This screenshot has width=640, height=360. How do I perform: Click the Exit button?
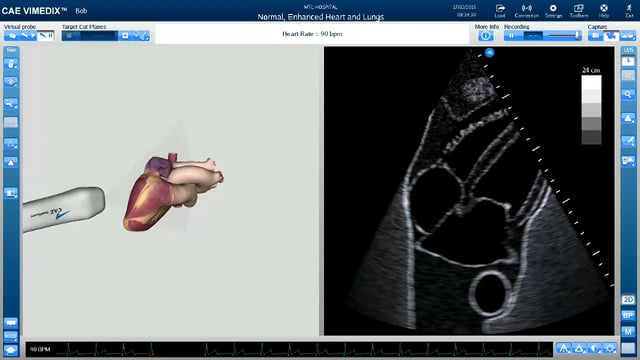[x=629, y=11]
